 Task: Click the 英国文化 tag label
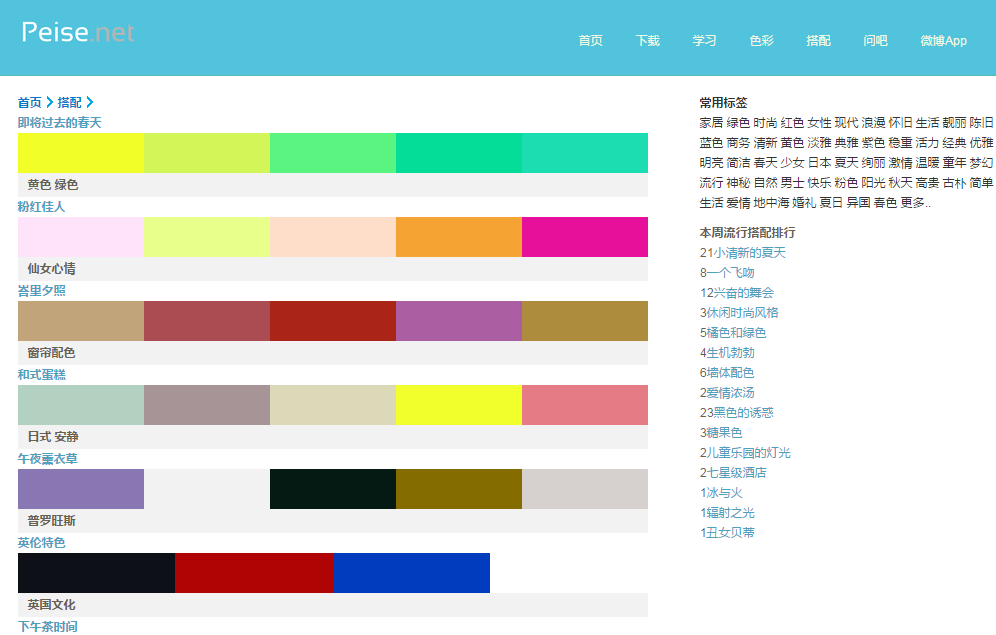[51, 605]
